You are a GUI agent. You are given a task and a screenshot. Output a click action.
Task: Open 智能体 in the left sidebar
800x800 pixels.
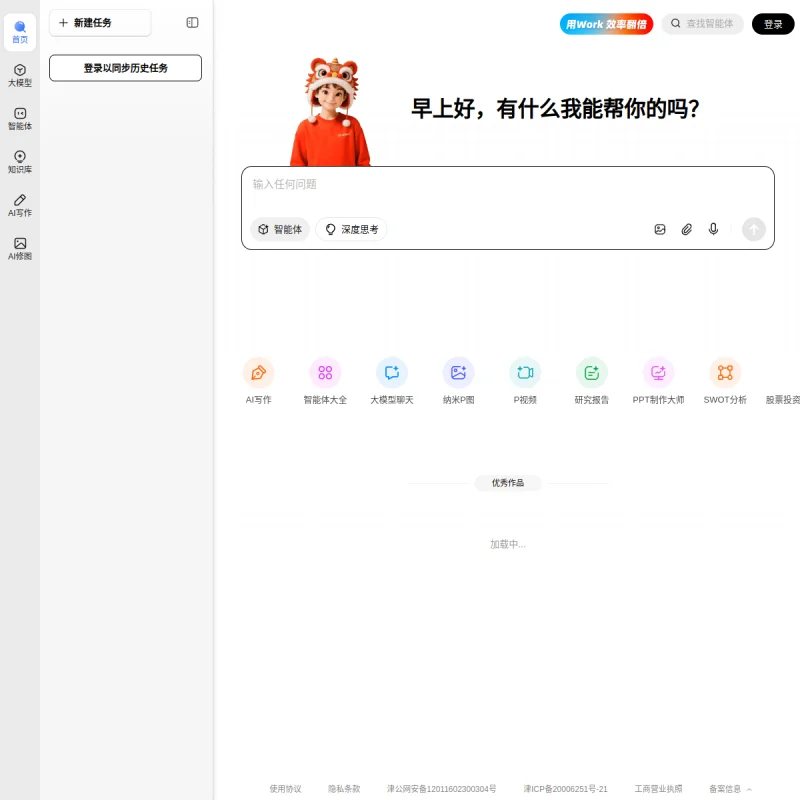coord(20,119)
